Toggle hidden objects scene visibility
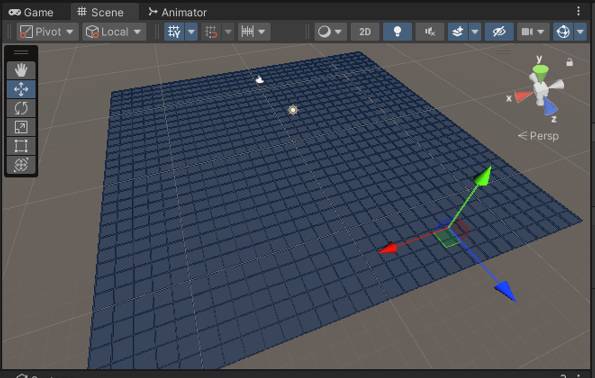 [499, 32]
